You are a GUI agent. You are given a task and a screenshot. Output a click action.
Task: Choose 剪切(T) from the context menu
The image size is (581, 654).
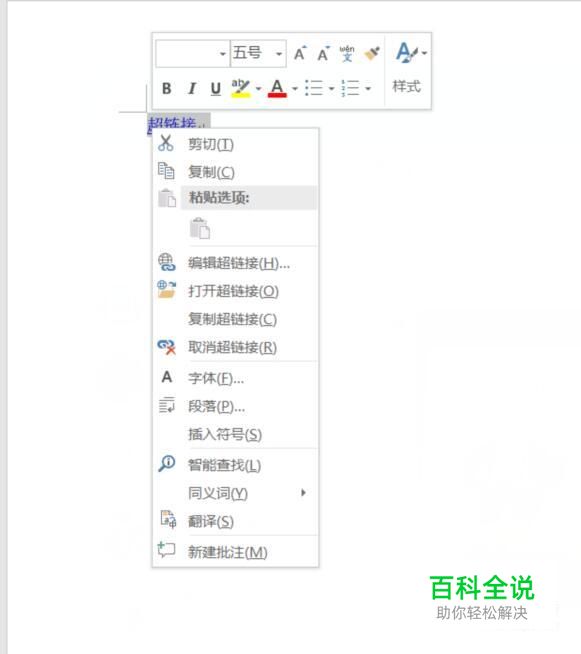[236, 144]
